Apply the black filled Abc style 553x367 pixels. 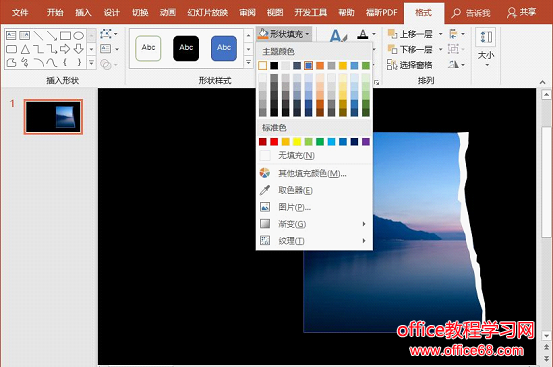point(186,48)
